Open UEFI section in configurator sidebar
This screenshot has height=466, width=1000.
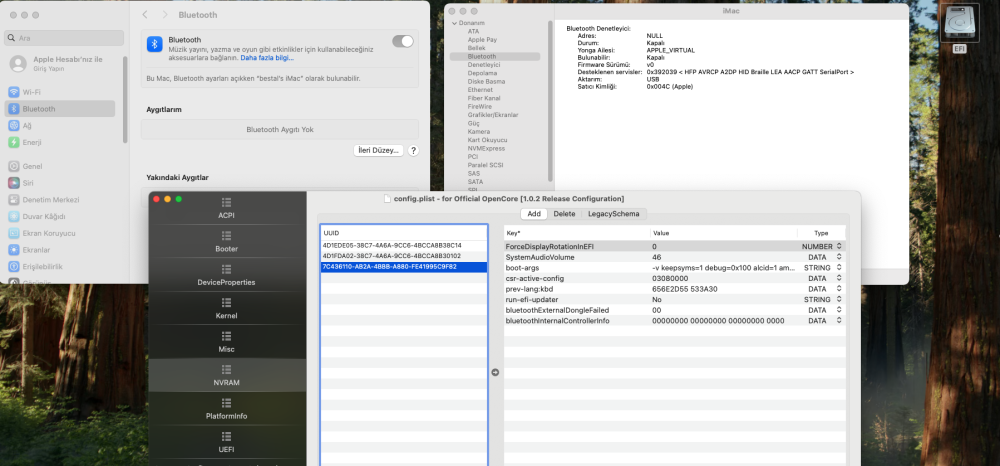pyautogui.click(x=226, y=442)
